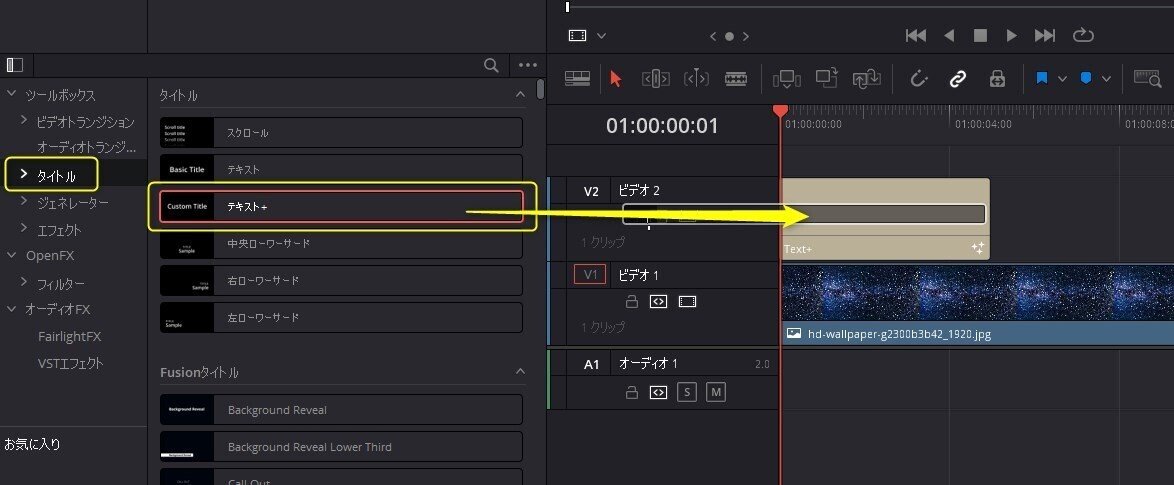Activate Dynamic Trim Mode tool
The height and width of the screenshot is (485, 1174).
point(696,79)
